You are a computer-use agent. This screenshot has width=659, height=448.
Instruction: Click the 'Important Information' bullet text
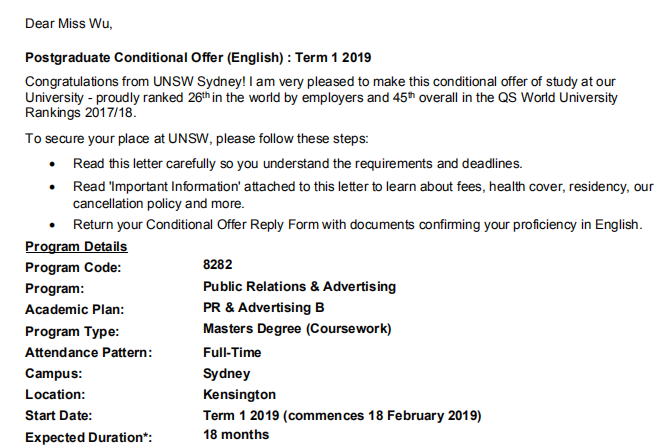363,195
